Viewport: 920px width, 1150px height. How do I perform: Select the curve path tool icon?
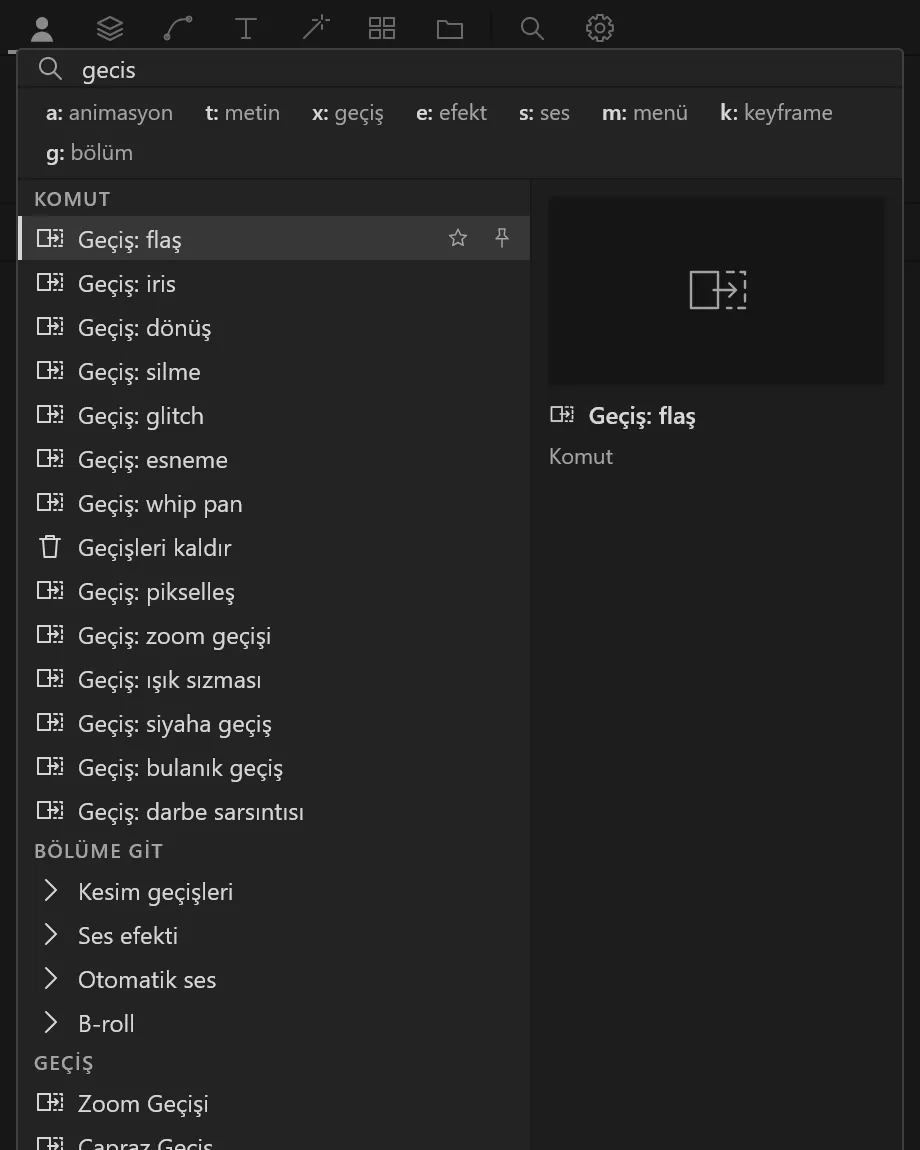178,29
